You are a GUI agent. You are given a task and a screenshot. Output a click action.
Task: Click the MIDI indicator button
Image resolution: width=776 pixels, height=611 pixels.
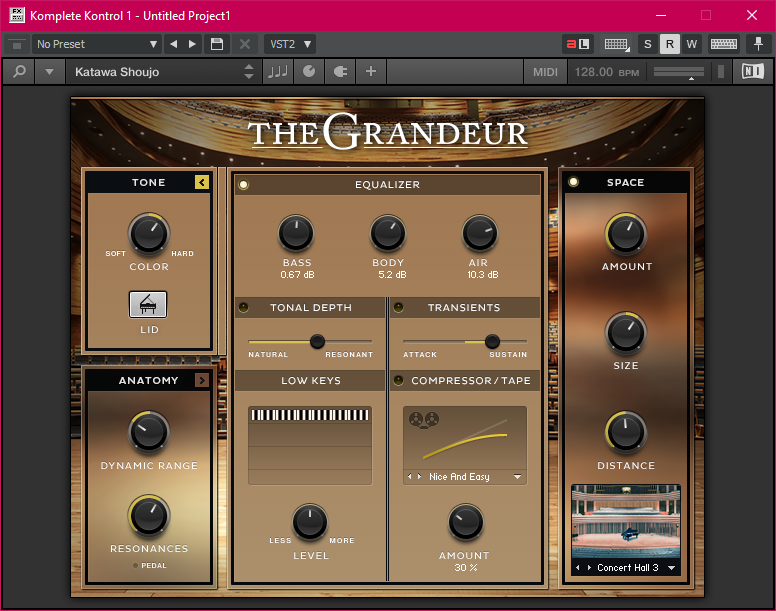click(x=545, y=72)
